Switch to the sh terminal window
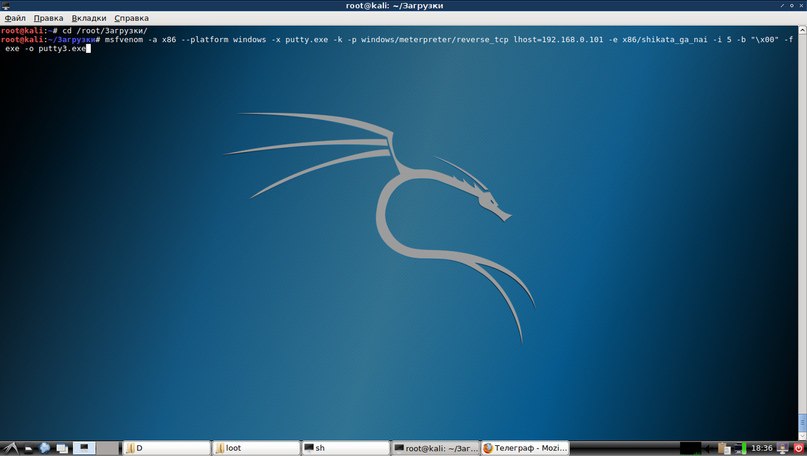 345,448
